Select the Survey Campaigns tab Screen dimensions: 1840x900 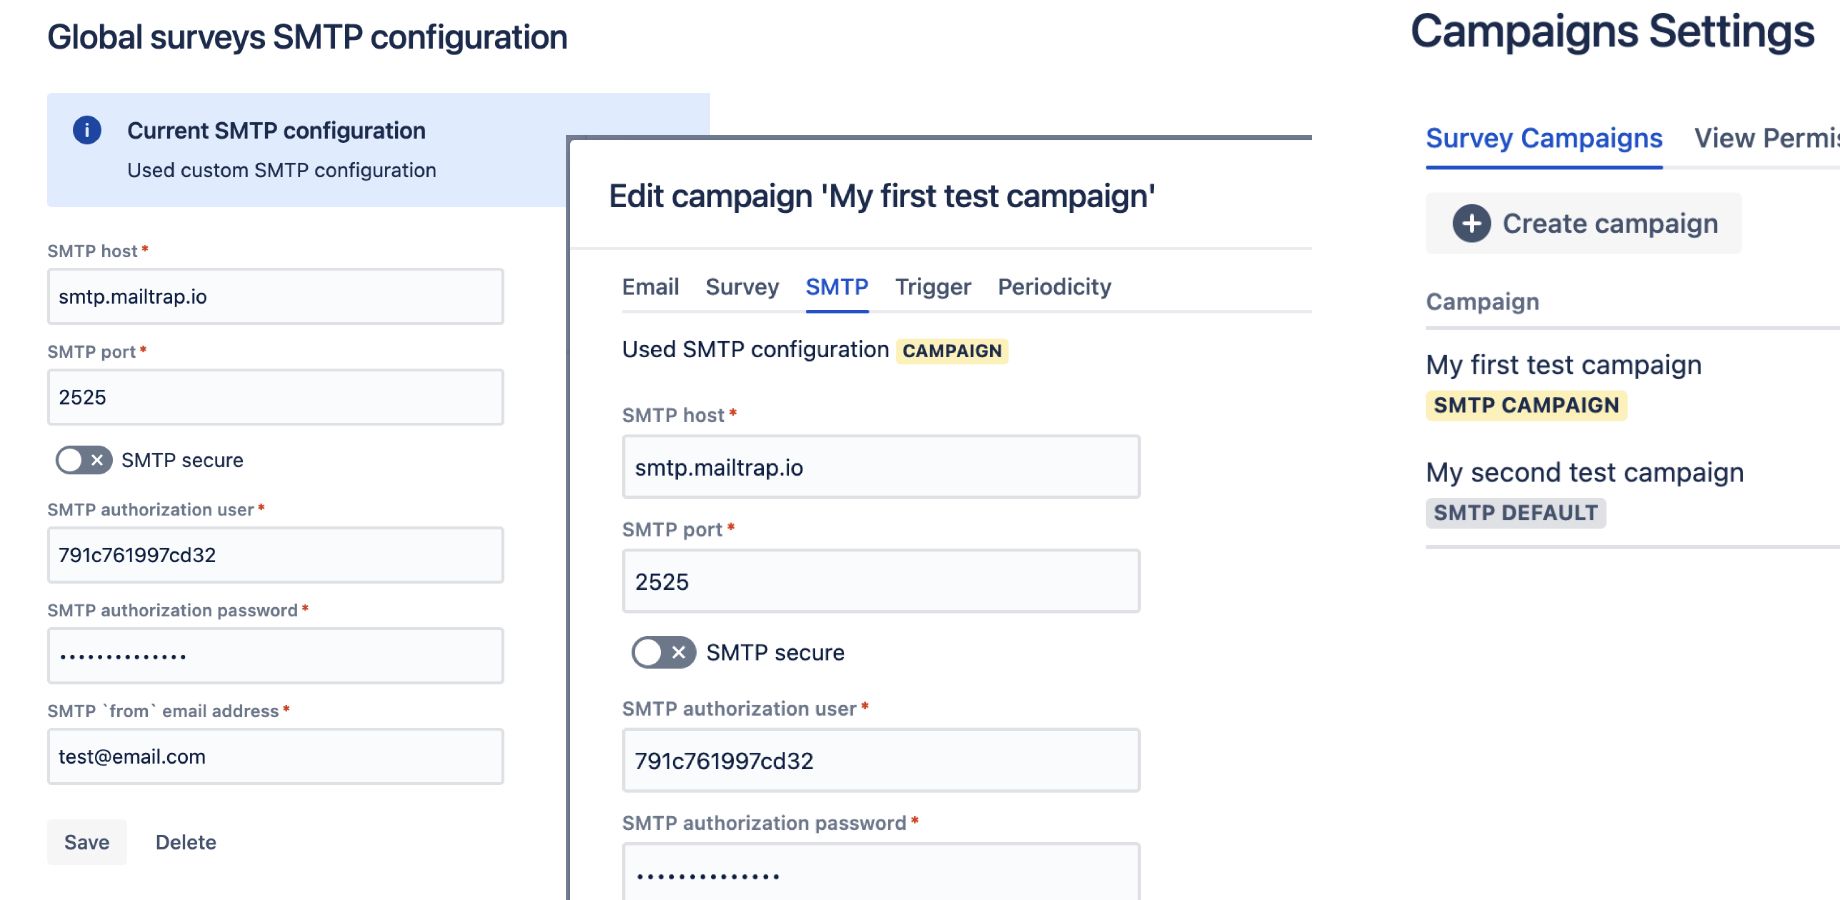(1544, 138)
